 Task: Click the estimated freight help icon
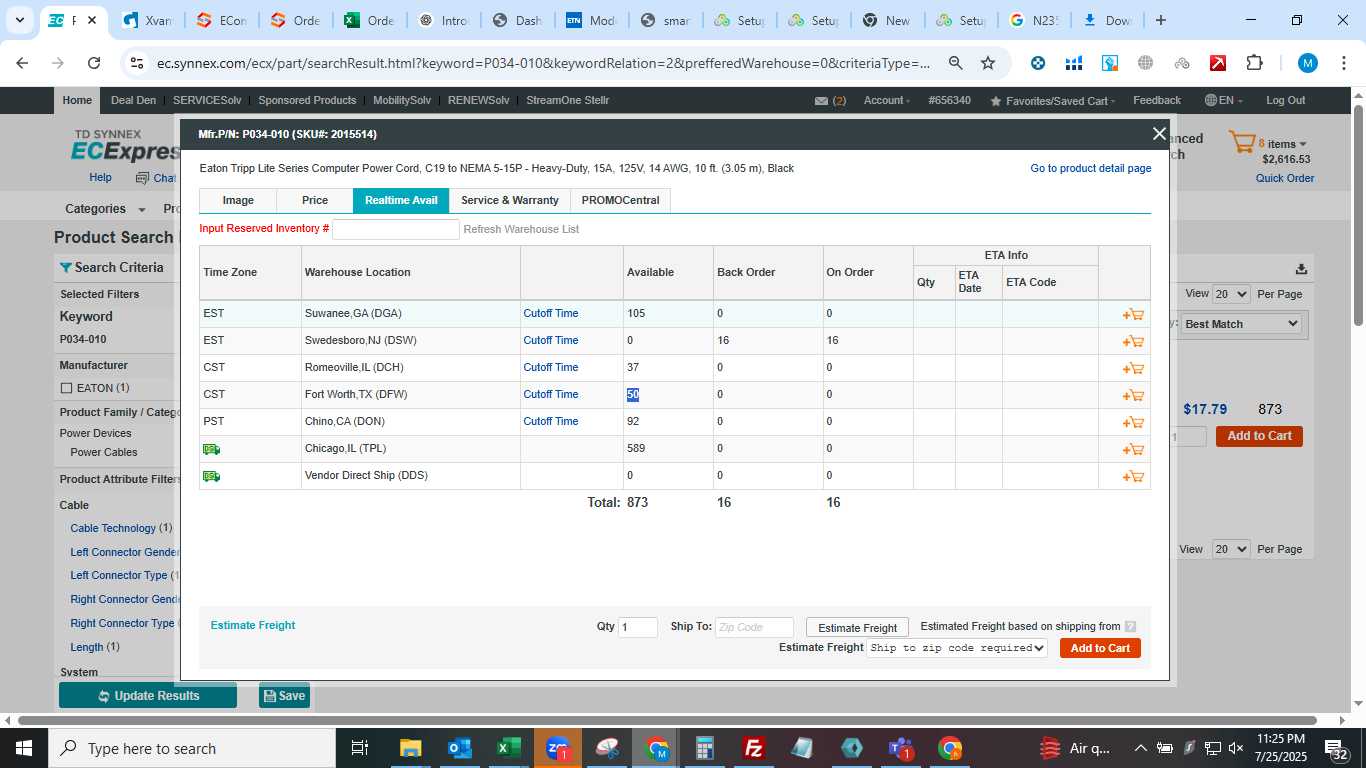coord(1130,627)
